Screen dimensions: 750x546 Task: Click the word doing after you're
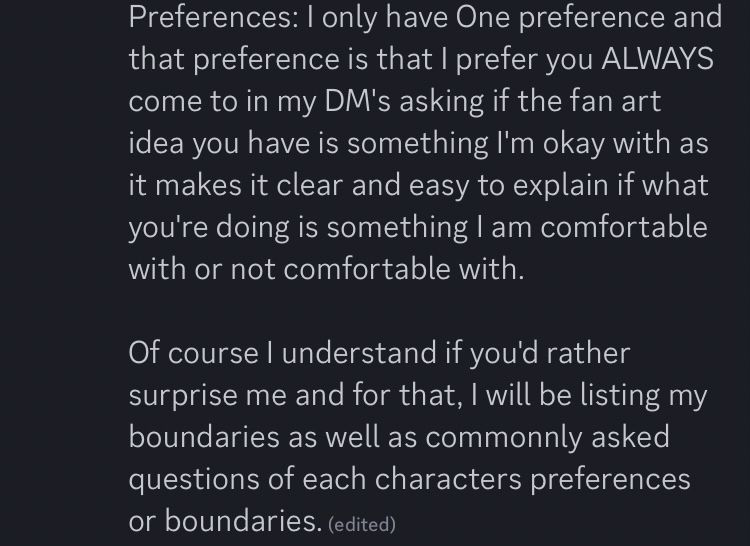(x=253, y=227)
